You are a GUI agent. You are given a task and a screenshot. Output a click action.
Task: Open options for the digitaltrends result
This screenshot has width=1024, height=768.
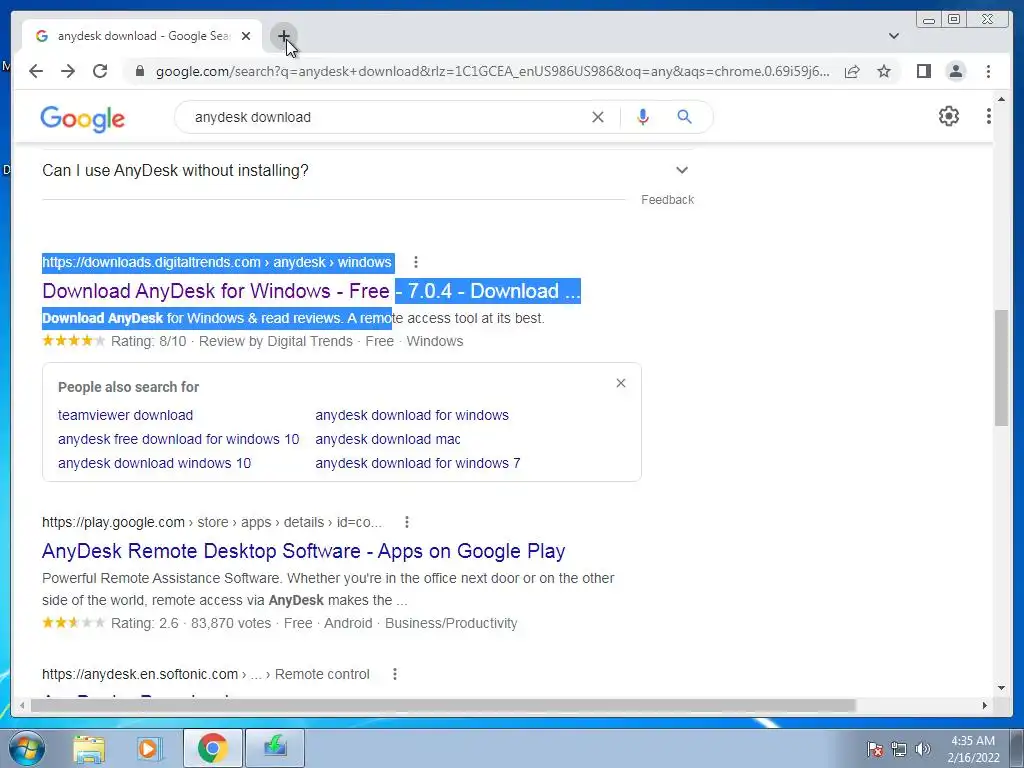(x=415, y=263)
